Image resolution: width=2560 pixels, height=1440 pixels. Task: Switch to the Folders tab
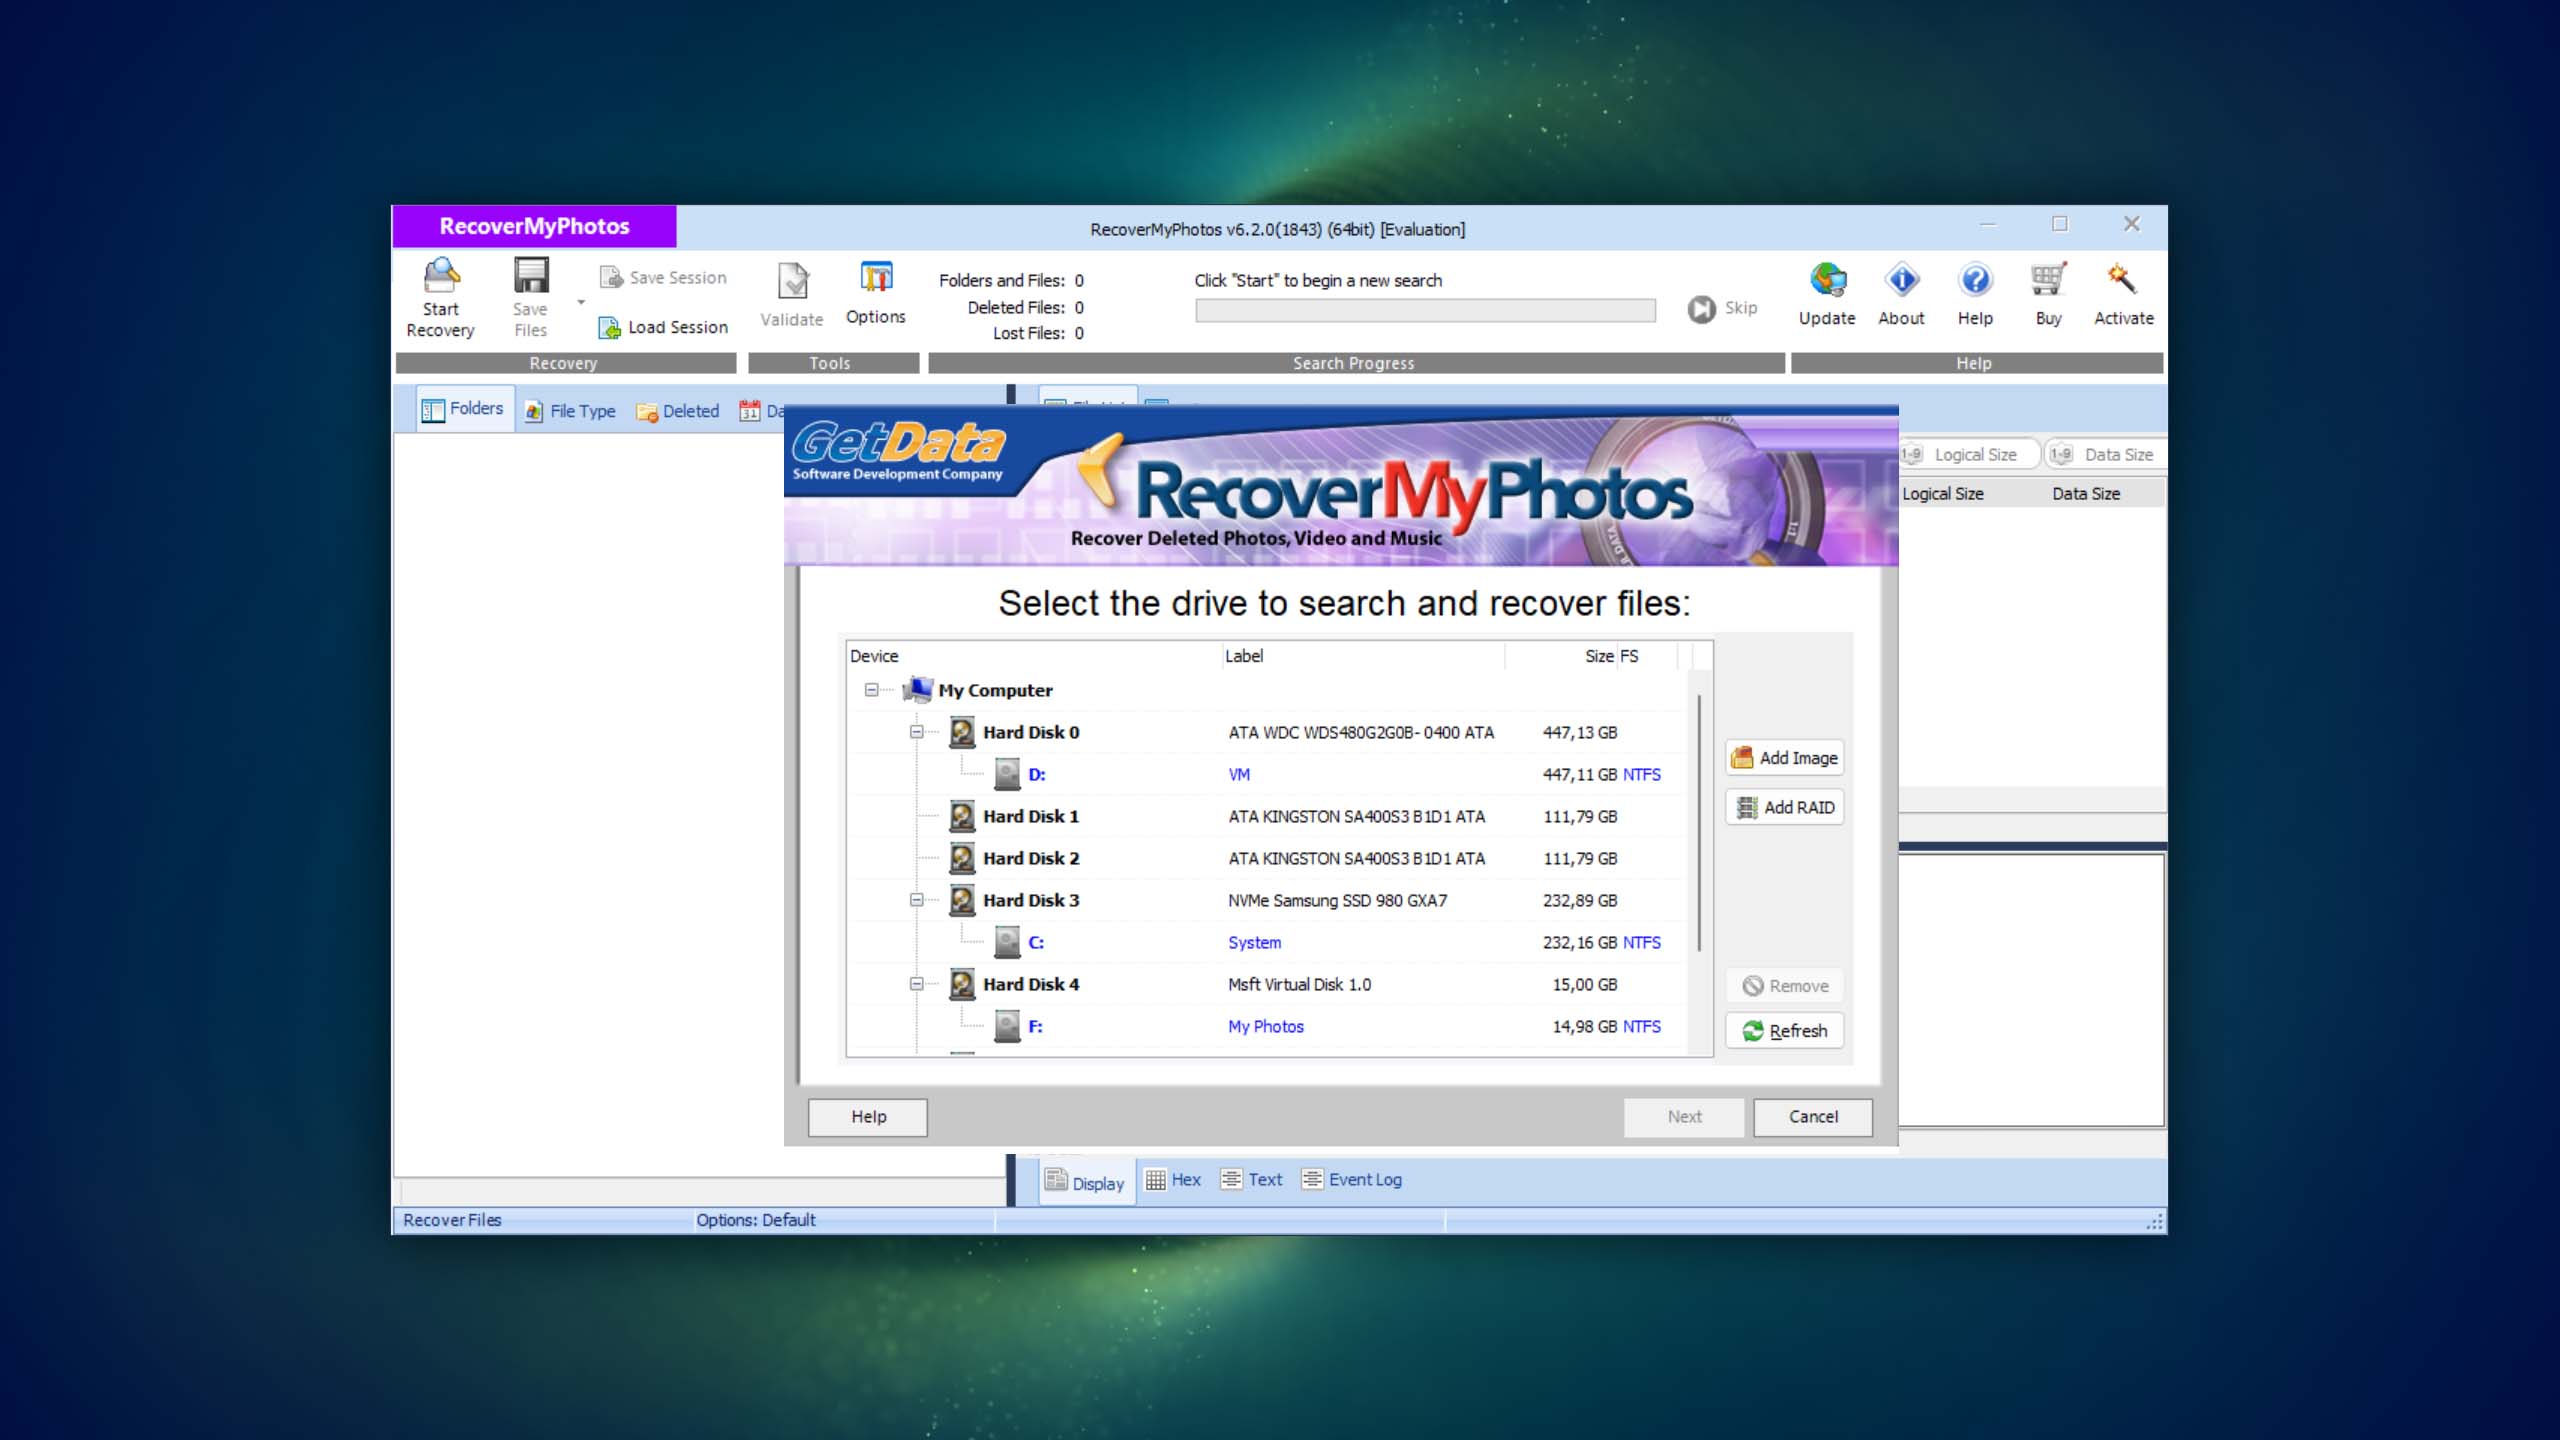[x=463, y=409]
